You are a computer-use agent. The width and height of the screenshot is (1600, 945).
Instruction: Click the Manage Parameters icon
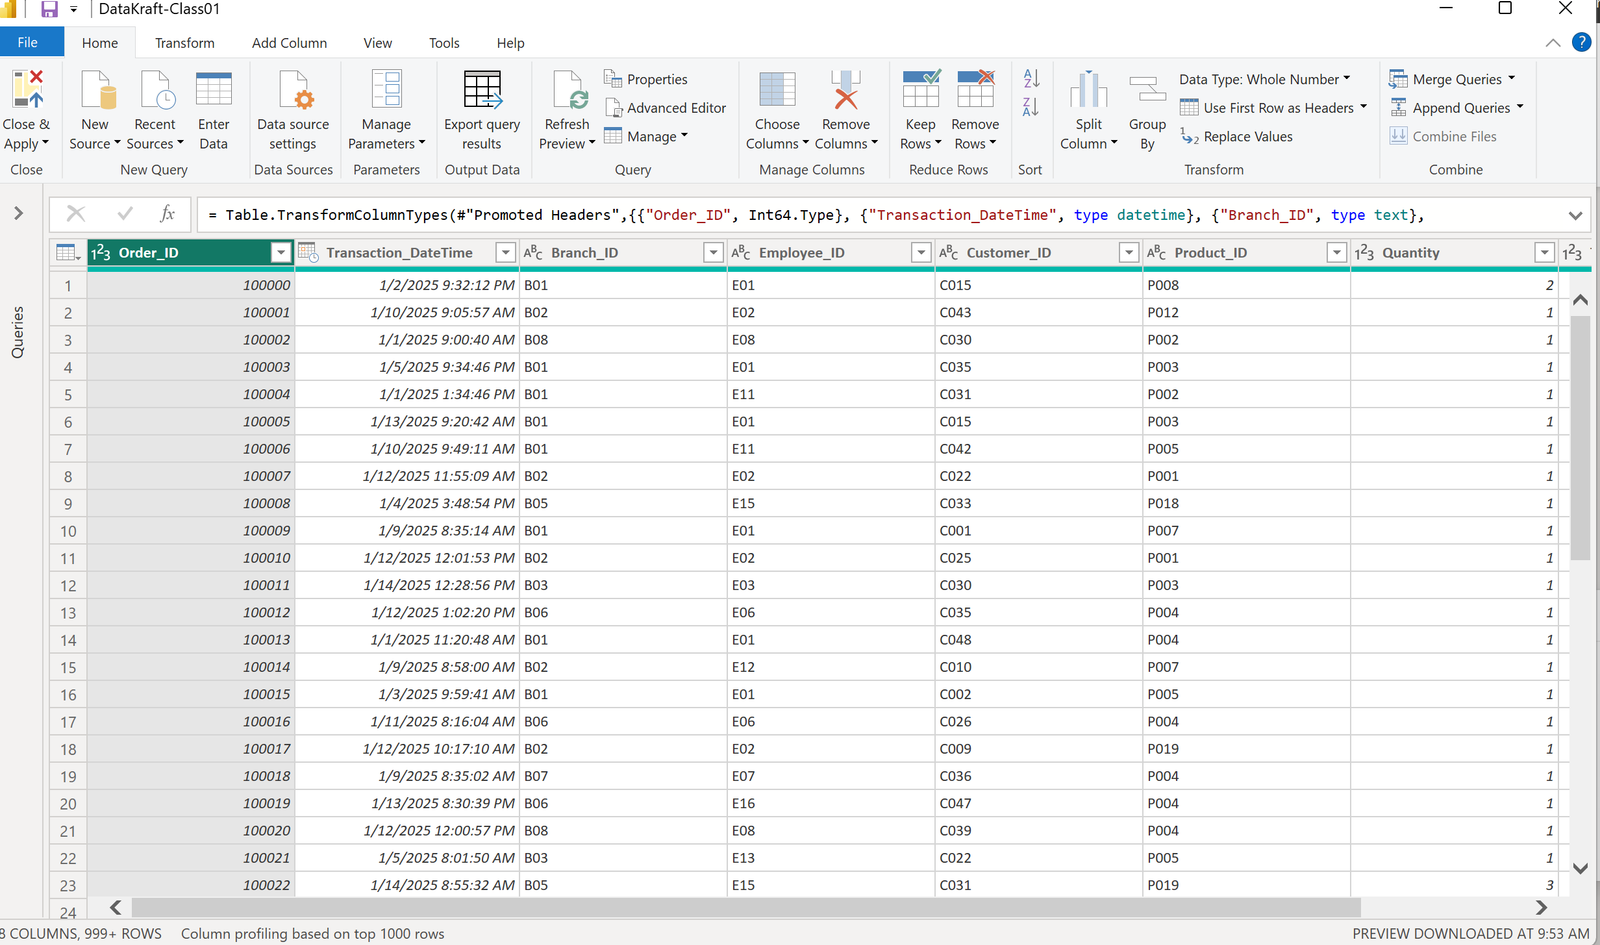pos(386,89)
